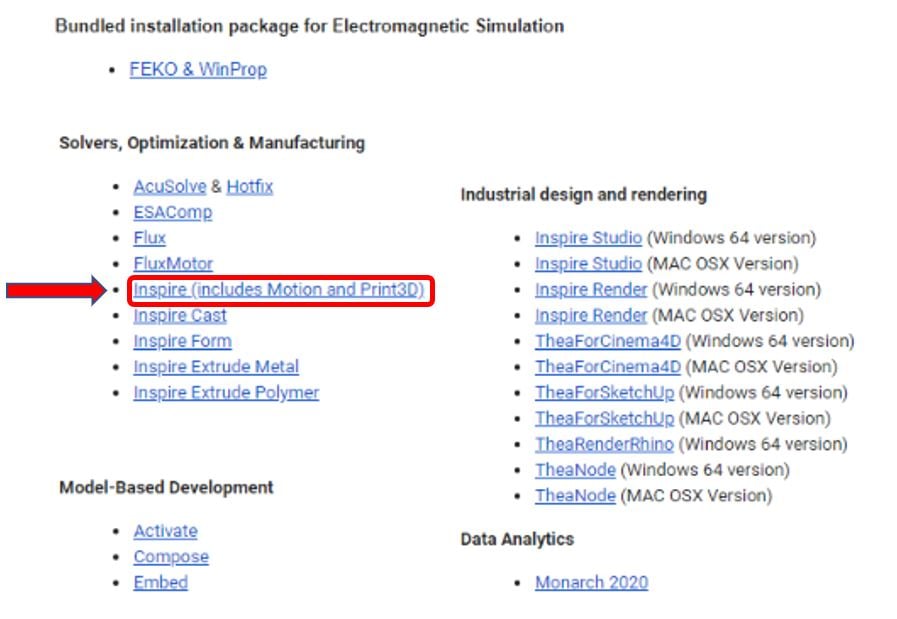897x619 pixels.
Task: Open TheaForCinema4D Windows 64 version link
Action: (608, 341)
